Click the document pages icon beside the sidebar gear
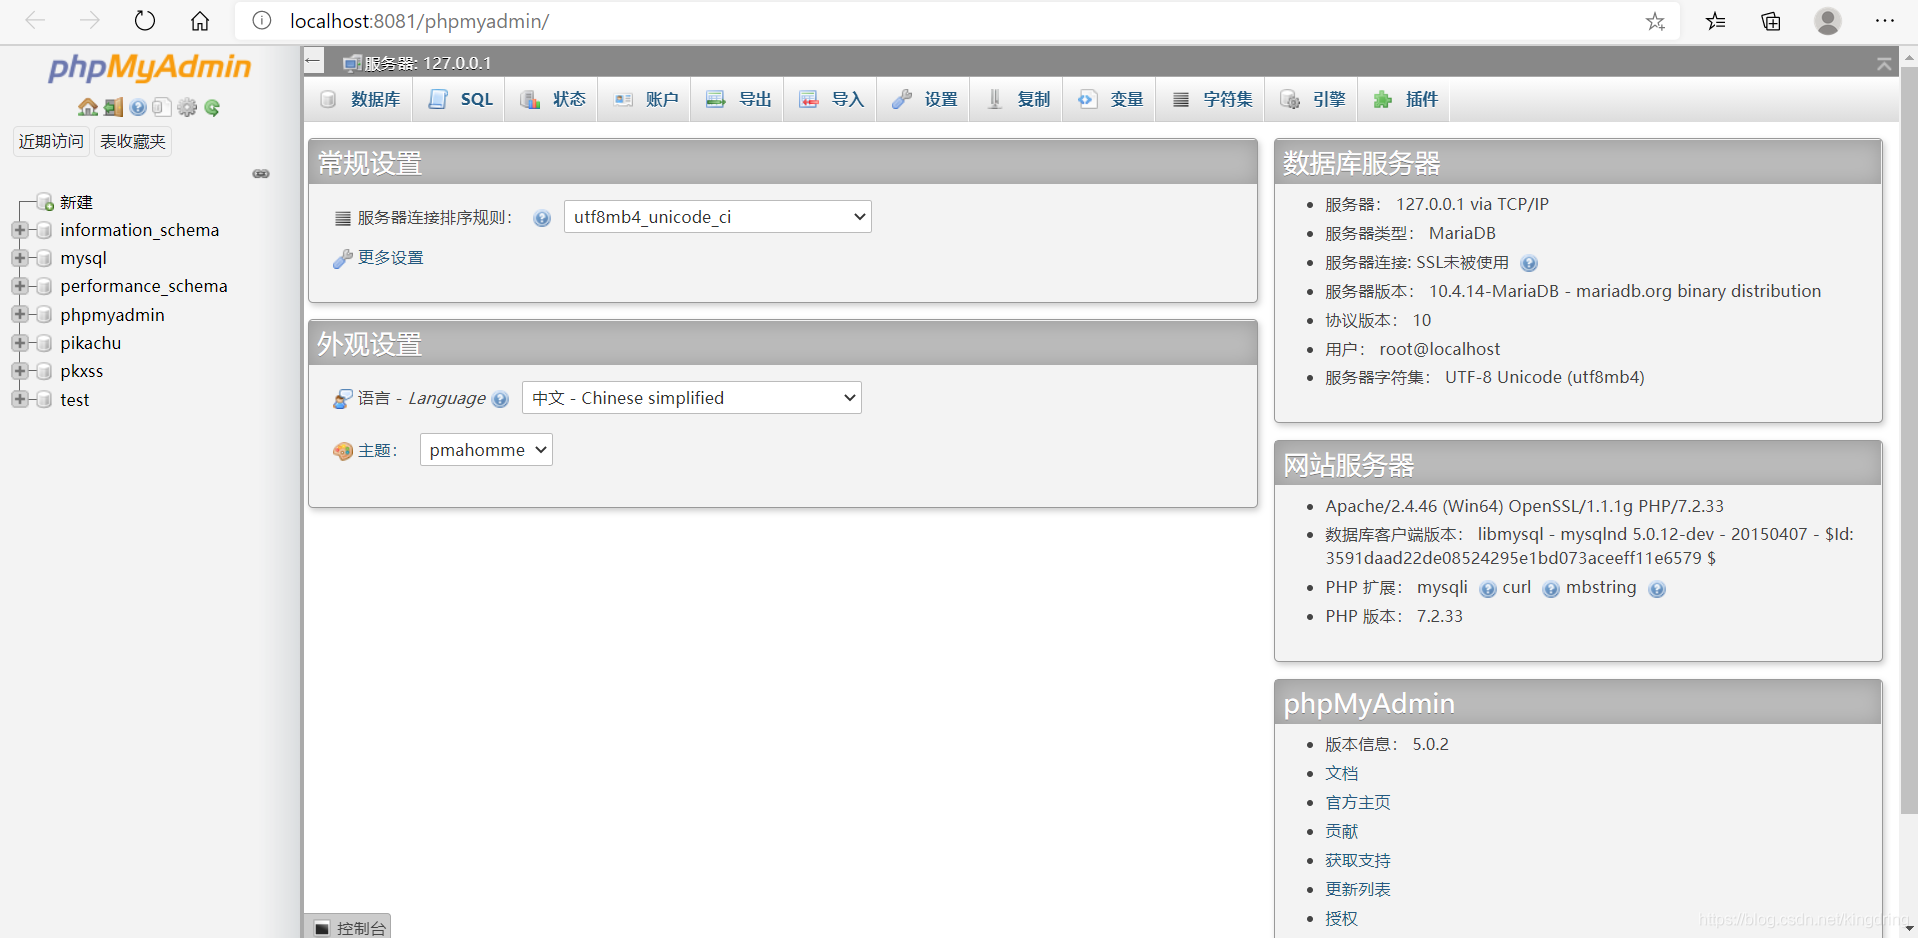The image size is (1918, 938). 162,107
